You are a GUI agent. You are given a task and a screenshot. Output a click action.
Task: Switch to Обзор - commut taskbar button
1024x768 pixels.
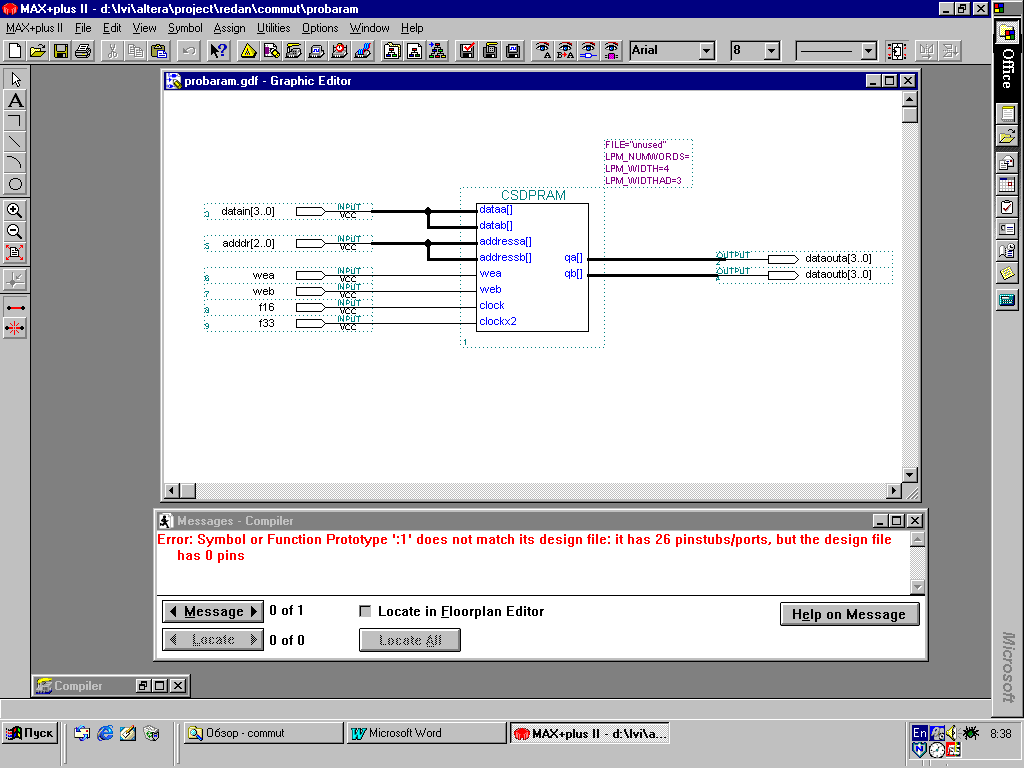click(263, 733)
